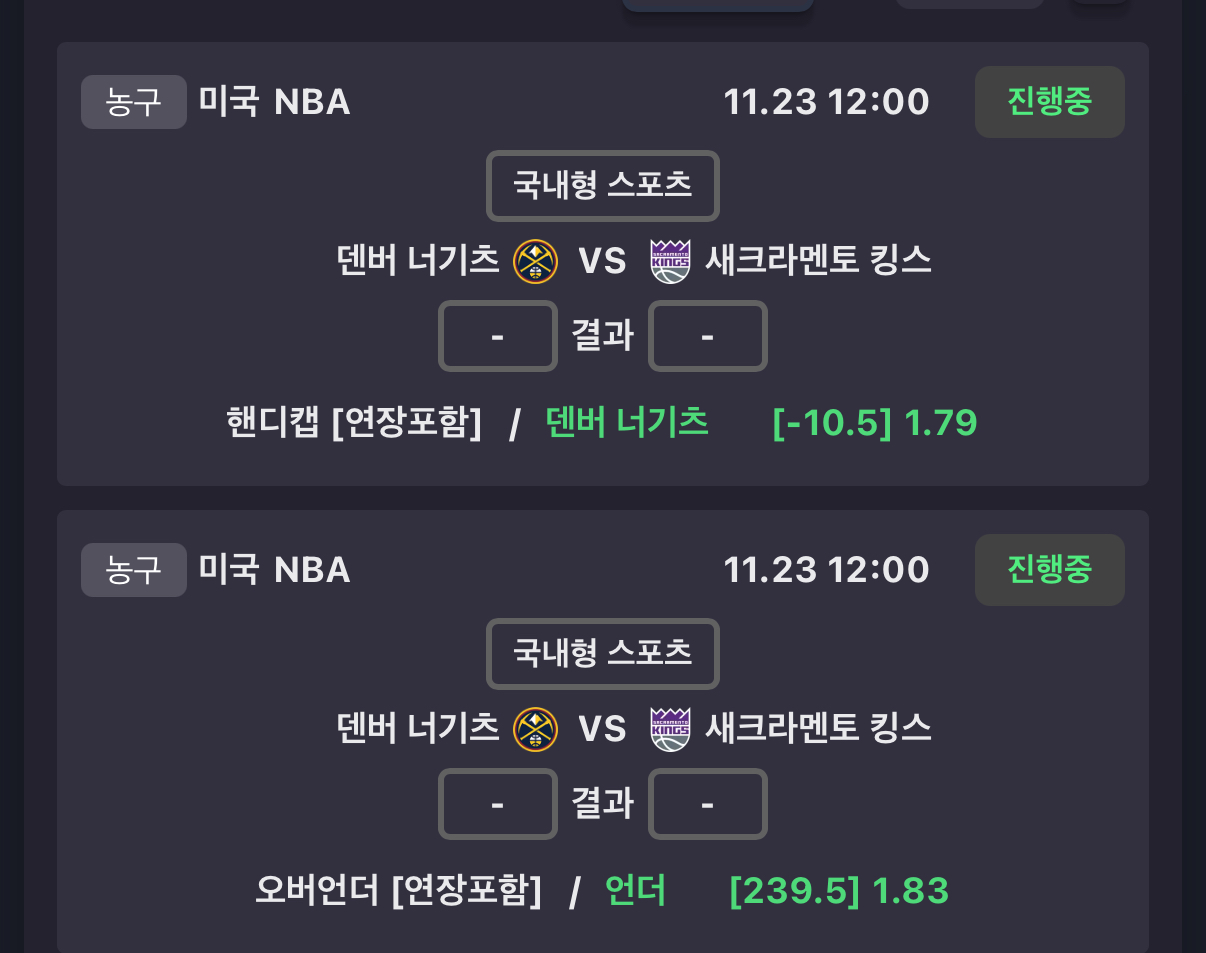Click the [239.5] 1.83 over/under odds
1206x953 pixels.
[839, 891]
